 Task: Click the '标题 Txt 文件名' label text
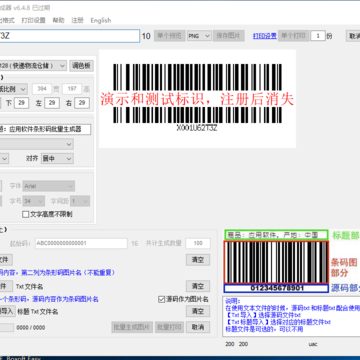pos(37,311)
